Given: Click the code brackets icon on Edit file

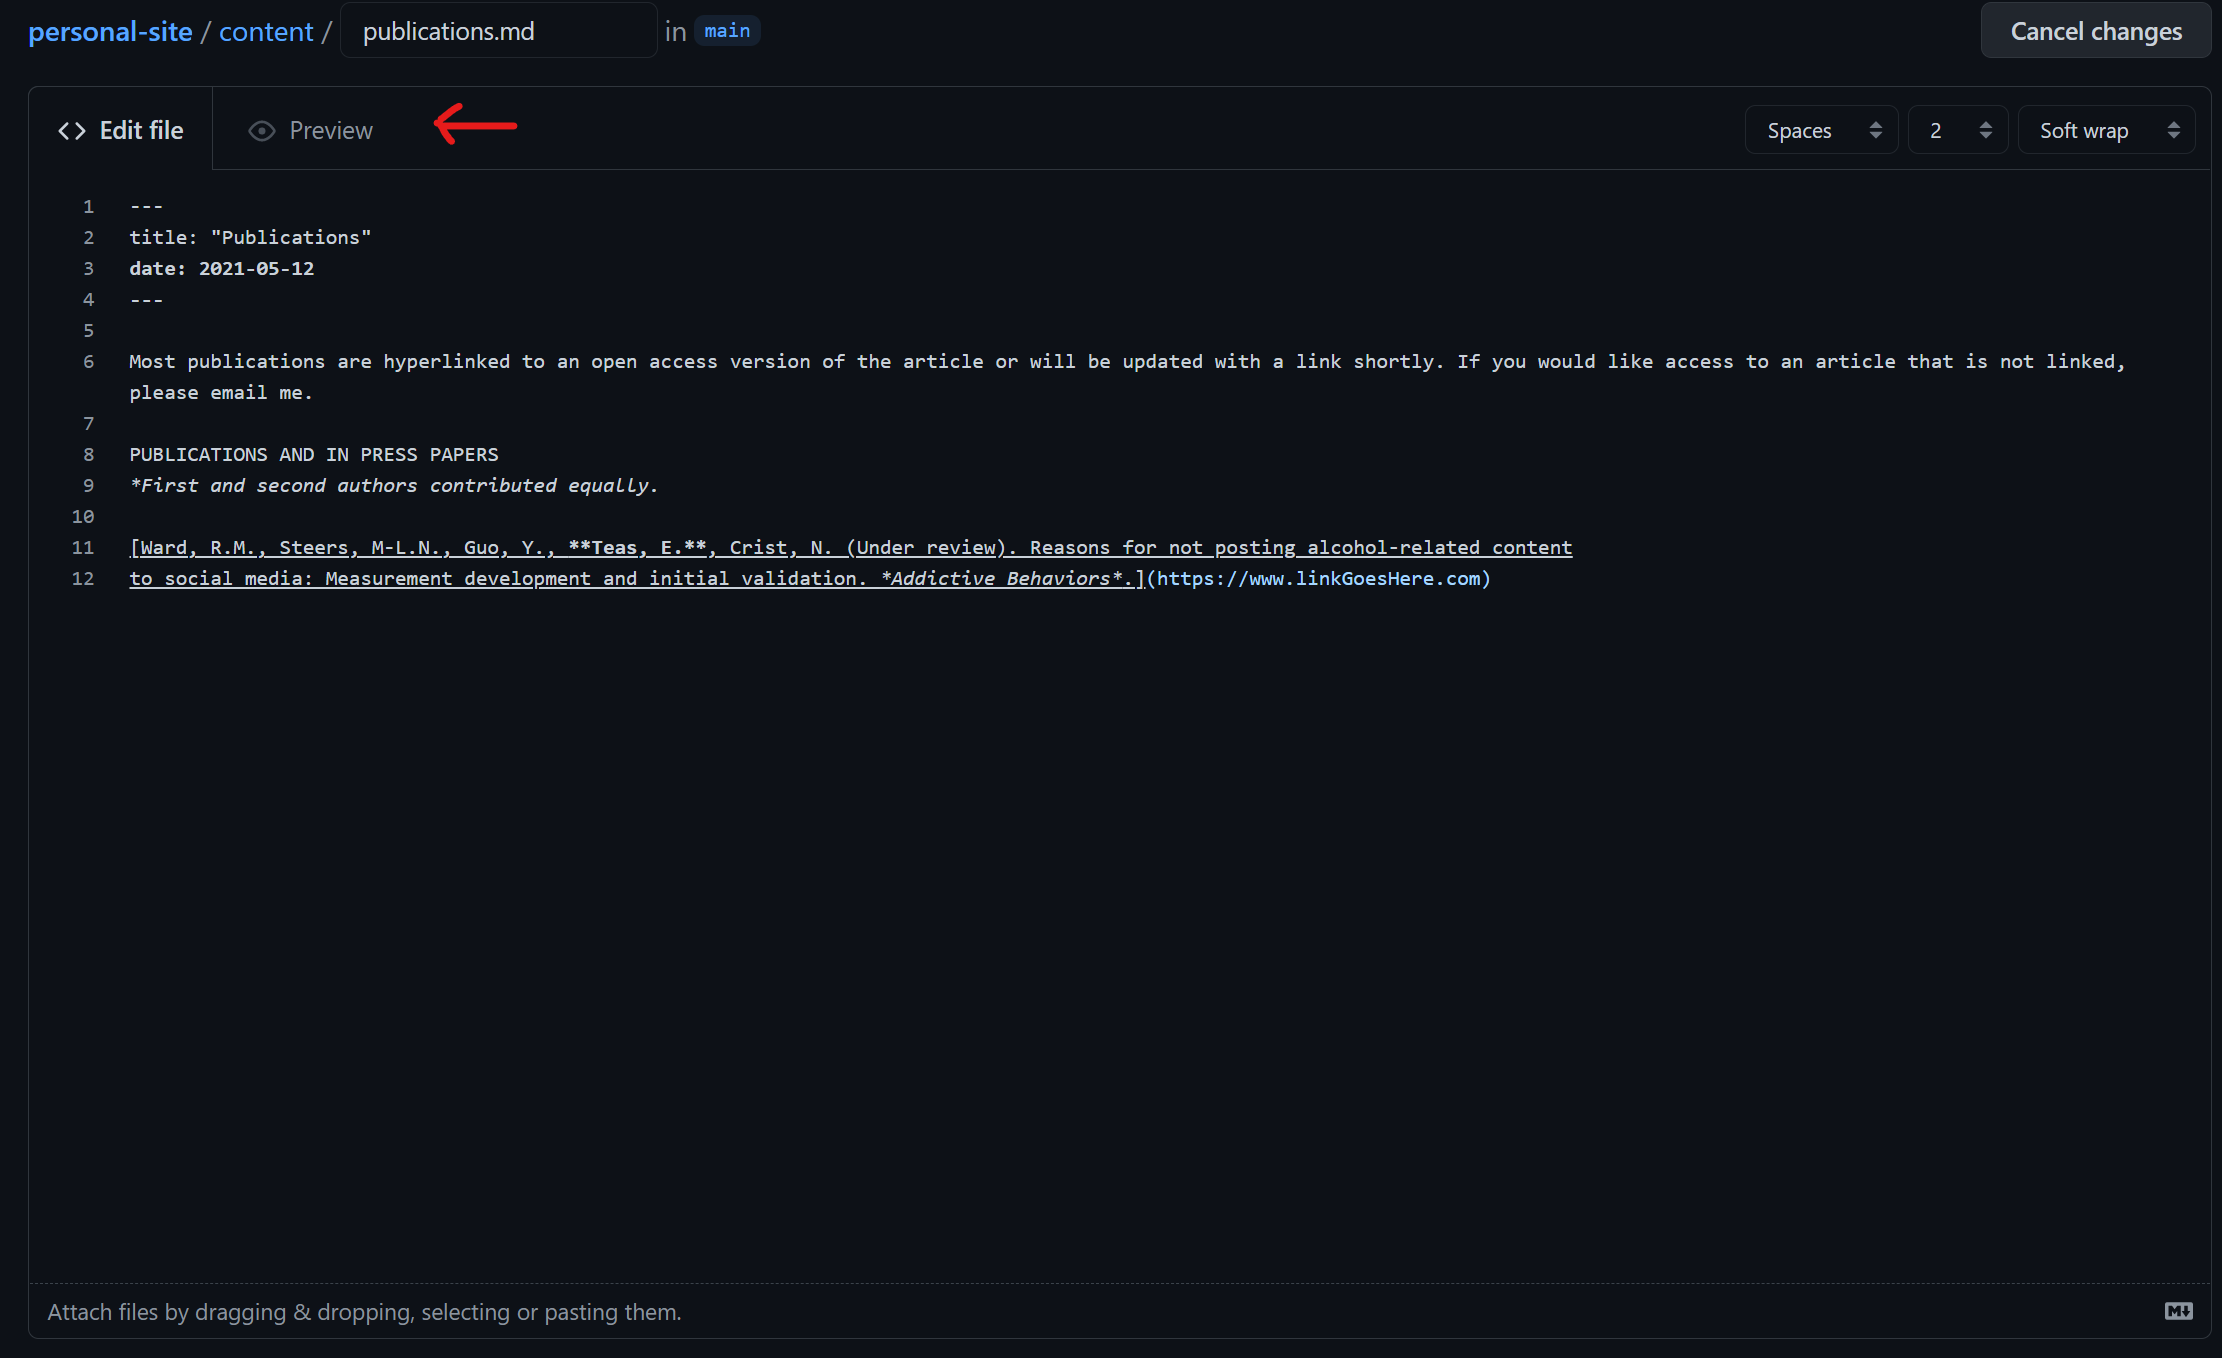Looking at the screenshot, I should [x=72, y=131].
